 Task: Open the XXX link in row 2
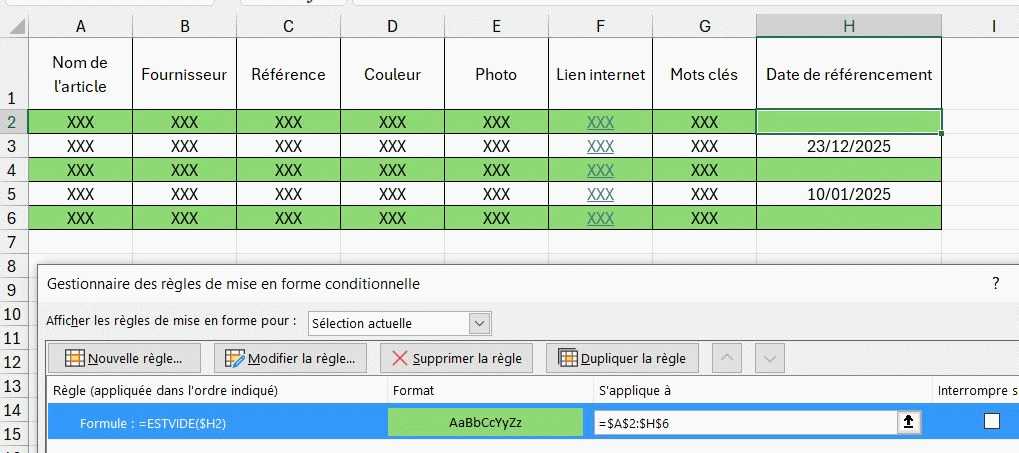point(600,122)
